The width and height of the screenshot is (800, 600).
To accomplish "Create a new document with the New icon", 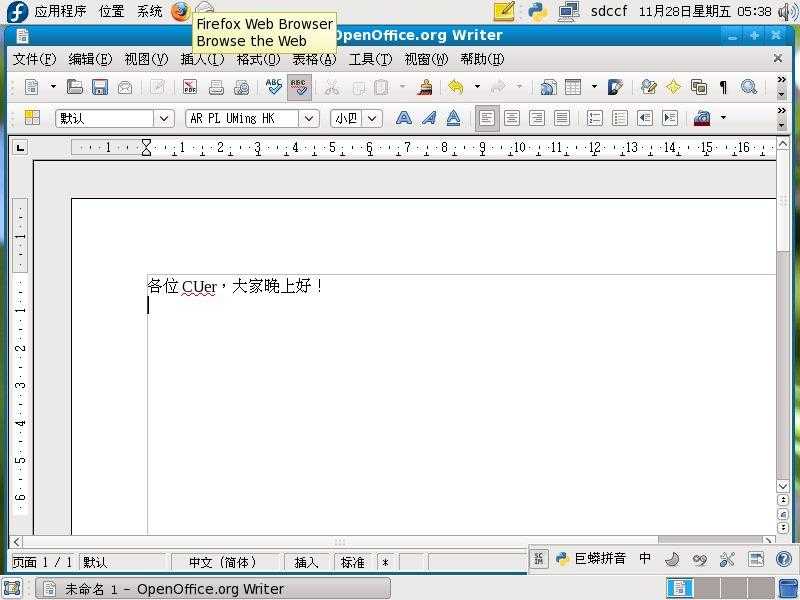I will (32, 87).
